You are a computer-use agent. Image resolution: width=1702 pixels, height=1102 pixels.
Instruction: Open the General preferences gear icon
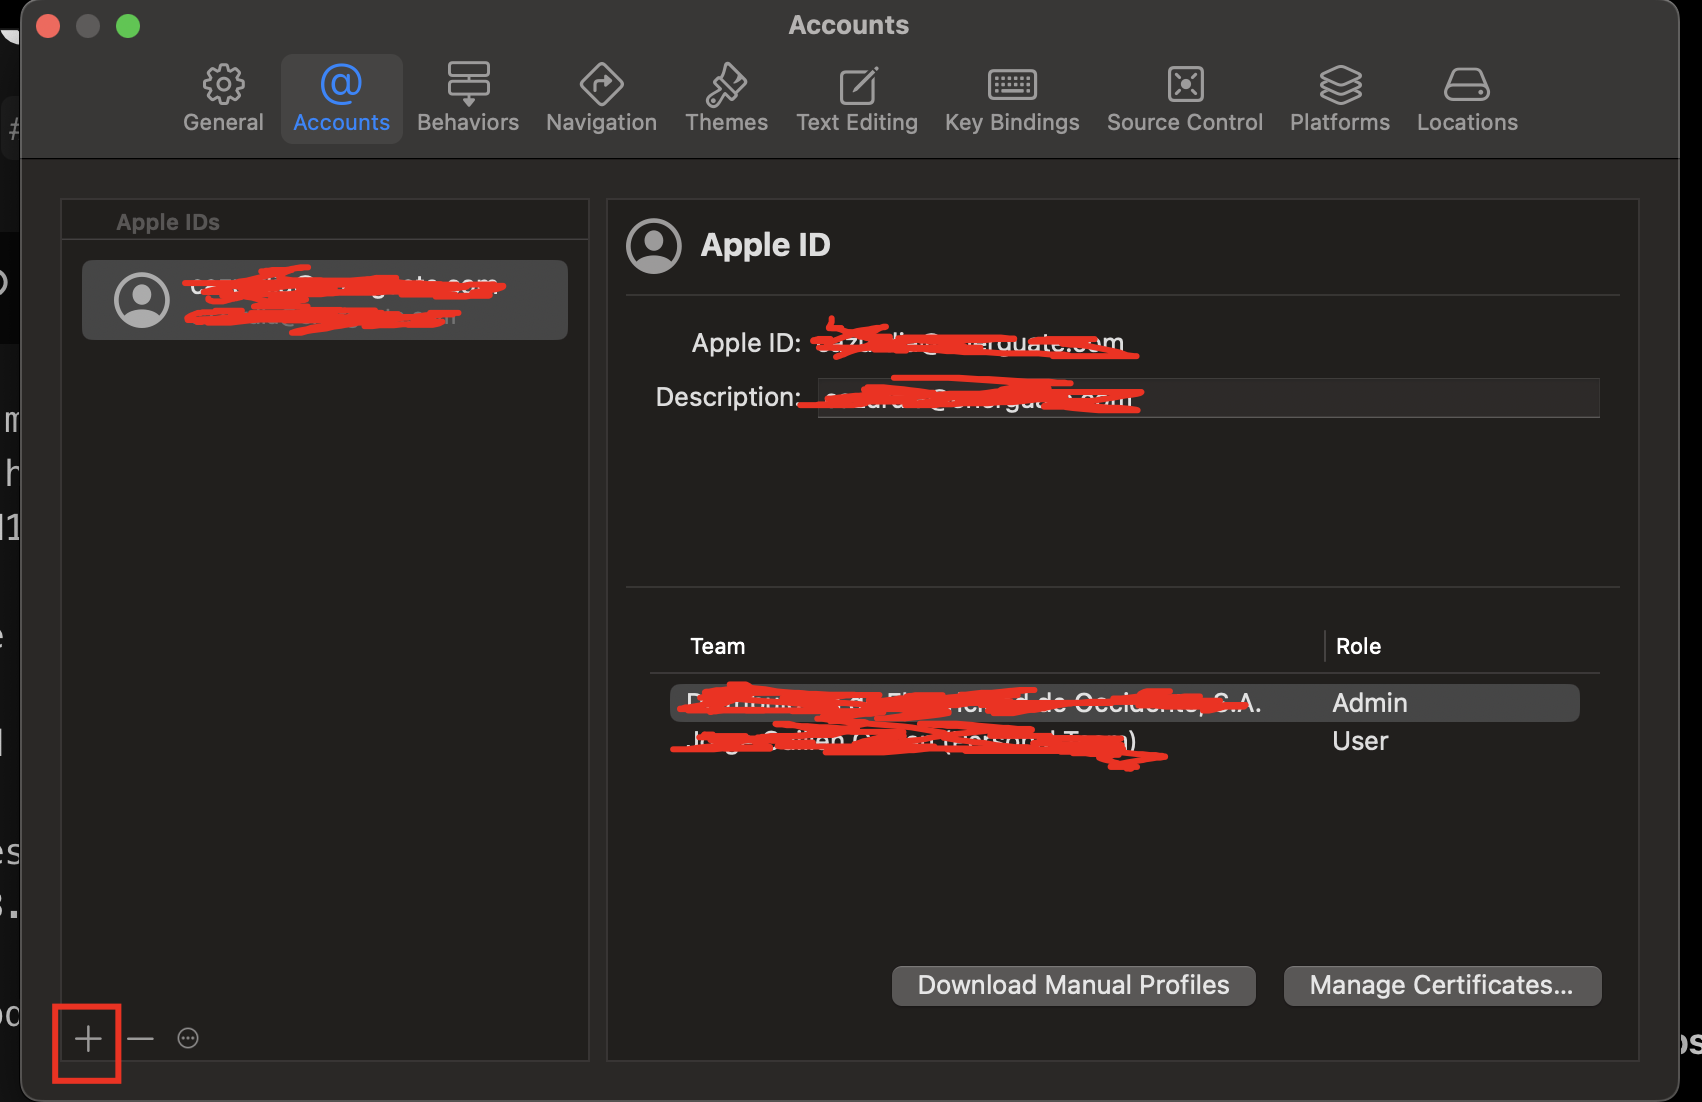coord(223,99)
